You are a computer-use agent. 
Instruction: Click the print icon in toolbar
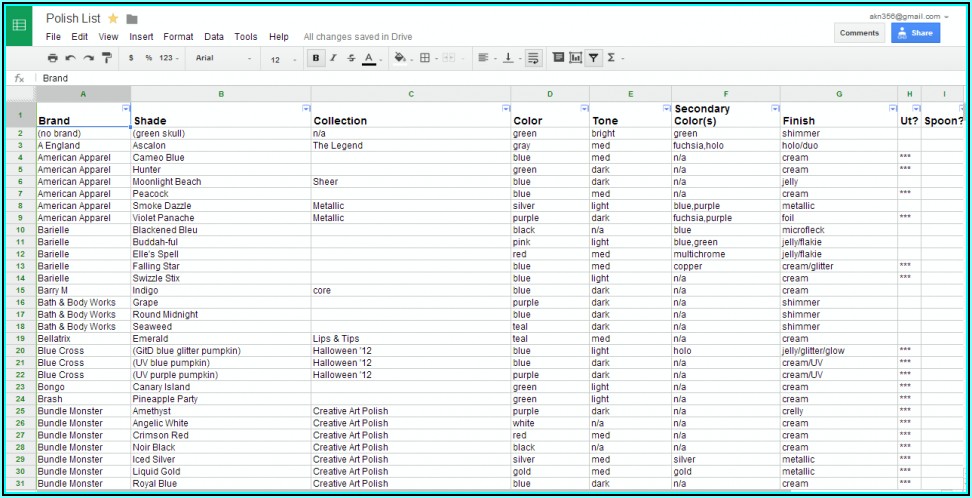click(54, 58)
